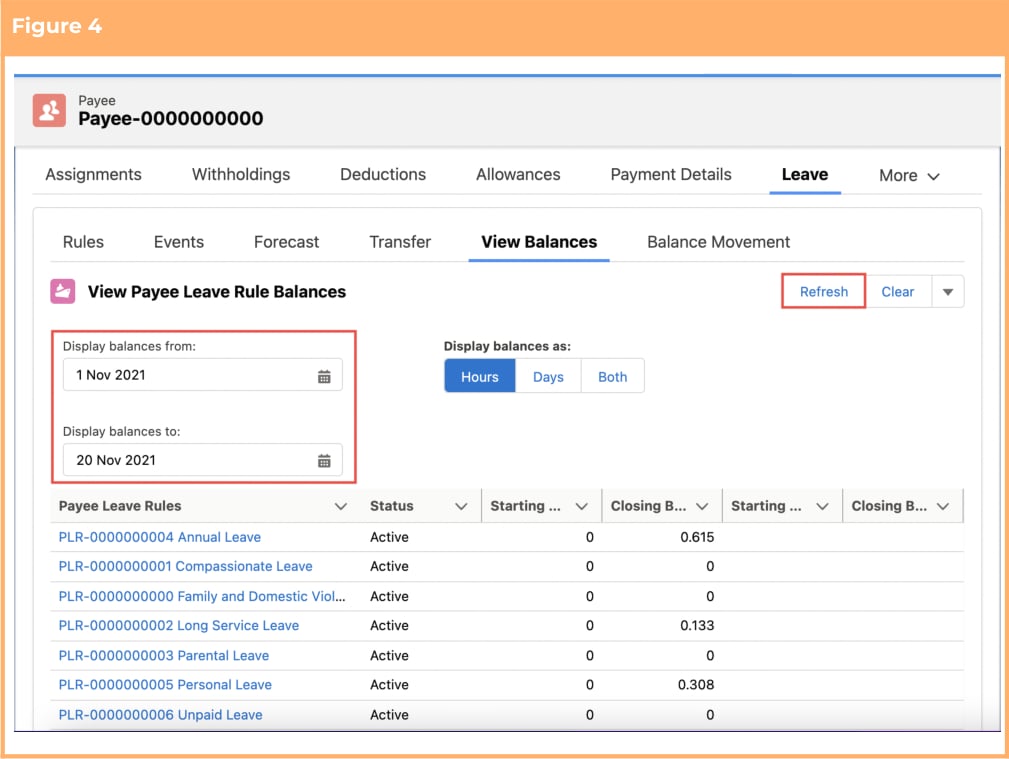
Task: Select Hours balance display option
Action: tap(480, 377)
